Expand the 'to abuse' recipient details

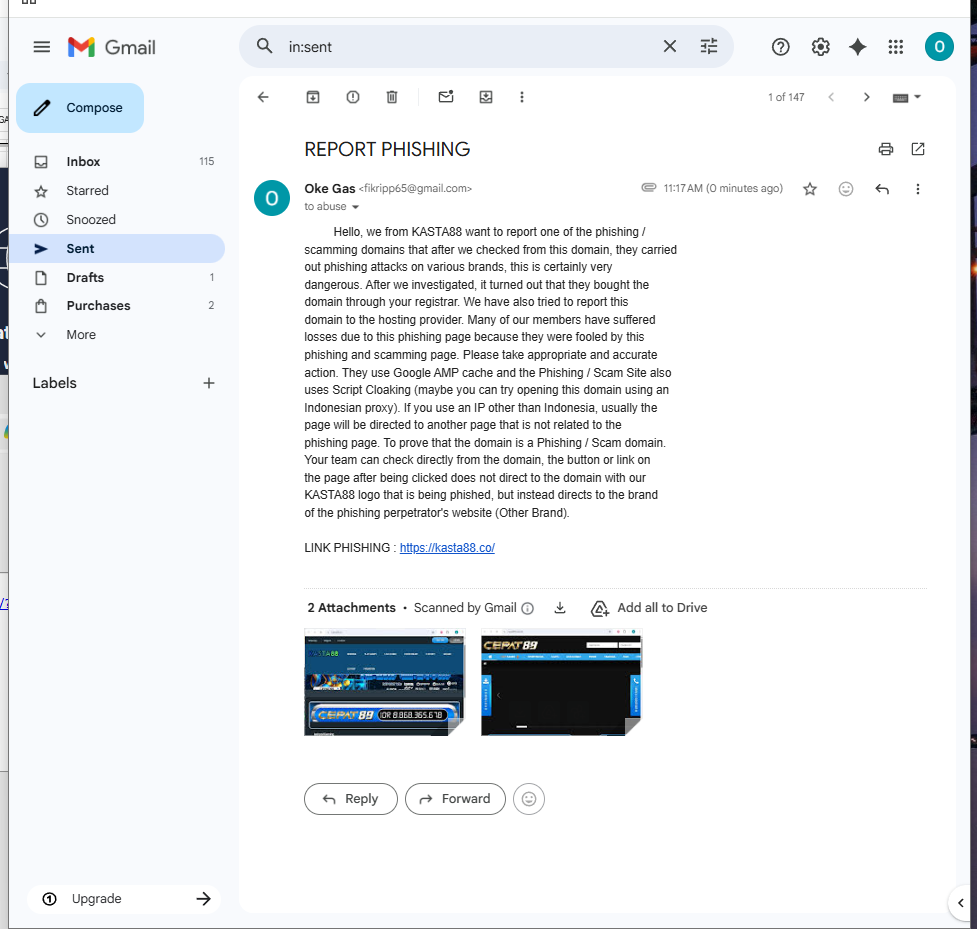click(x=355, y=207)
